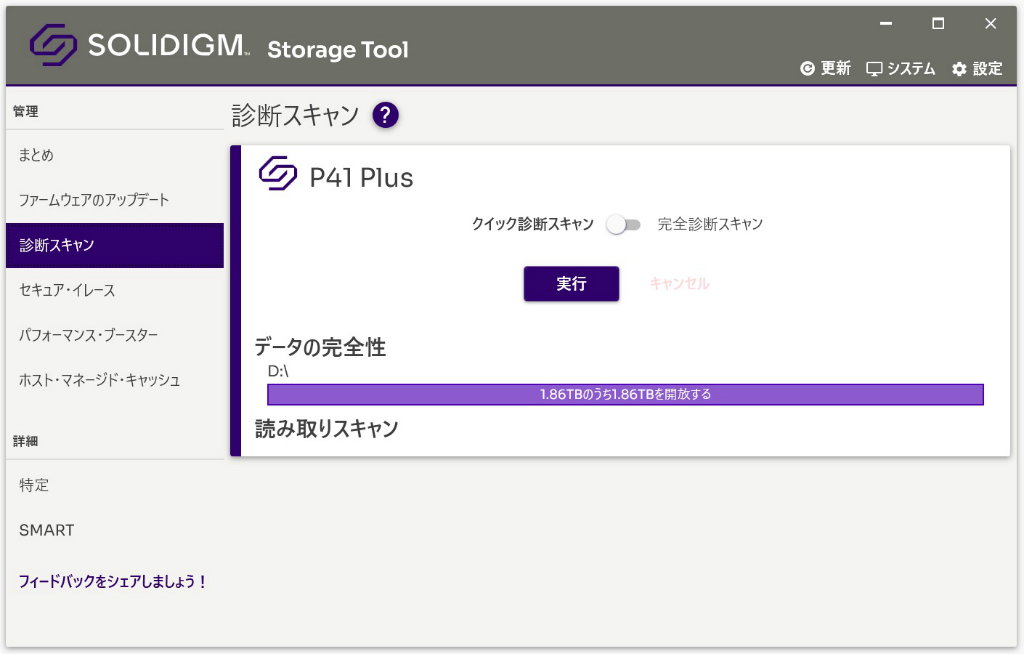Screen dimensions: 1024x654
Task: Open パフォーマンス・ブースター page
Action: tap(115, 335)
